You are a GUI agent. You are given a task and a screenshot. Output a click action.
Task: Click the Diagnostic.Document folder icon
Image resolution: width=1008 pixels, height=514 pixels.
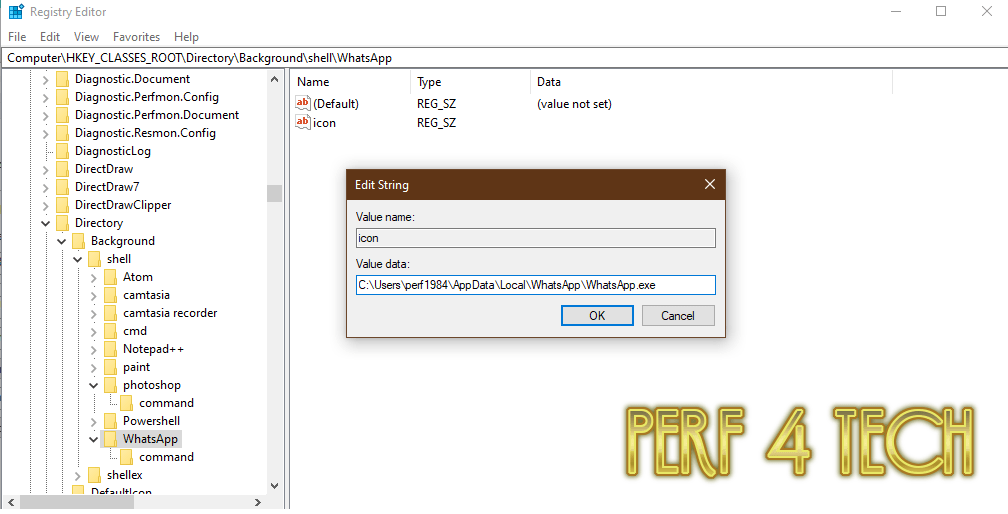[x=62, y=79]
